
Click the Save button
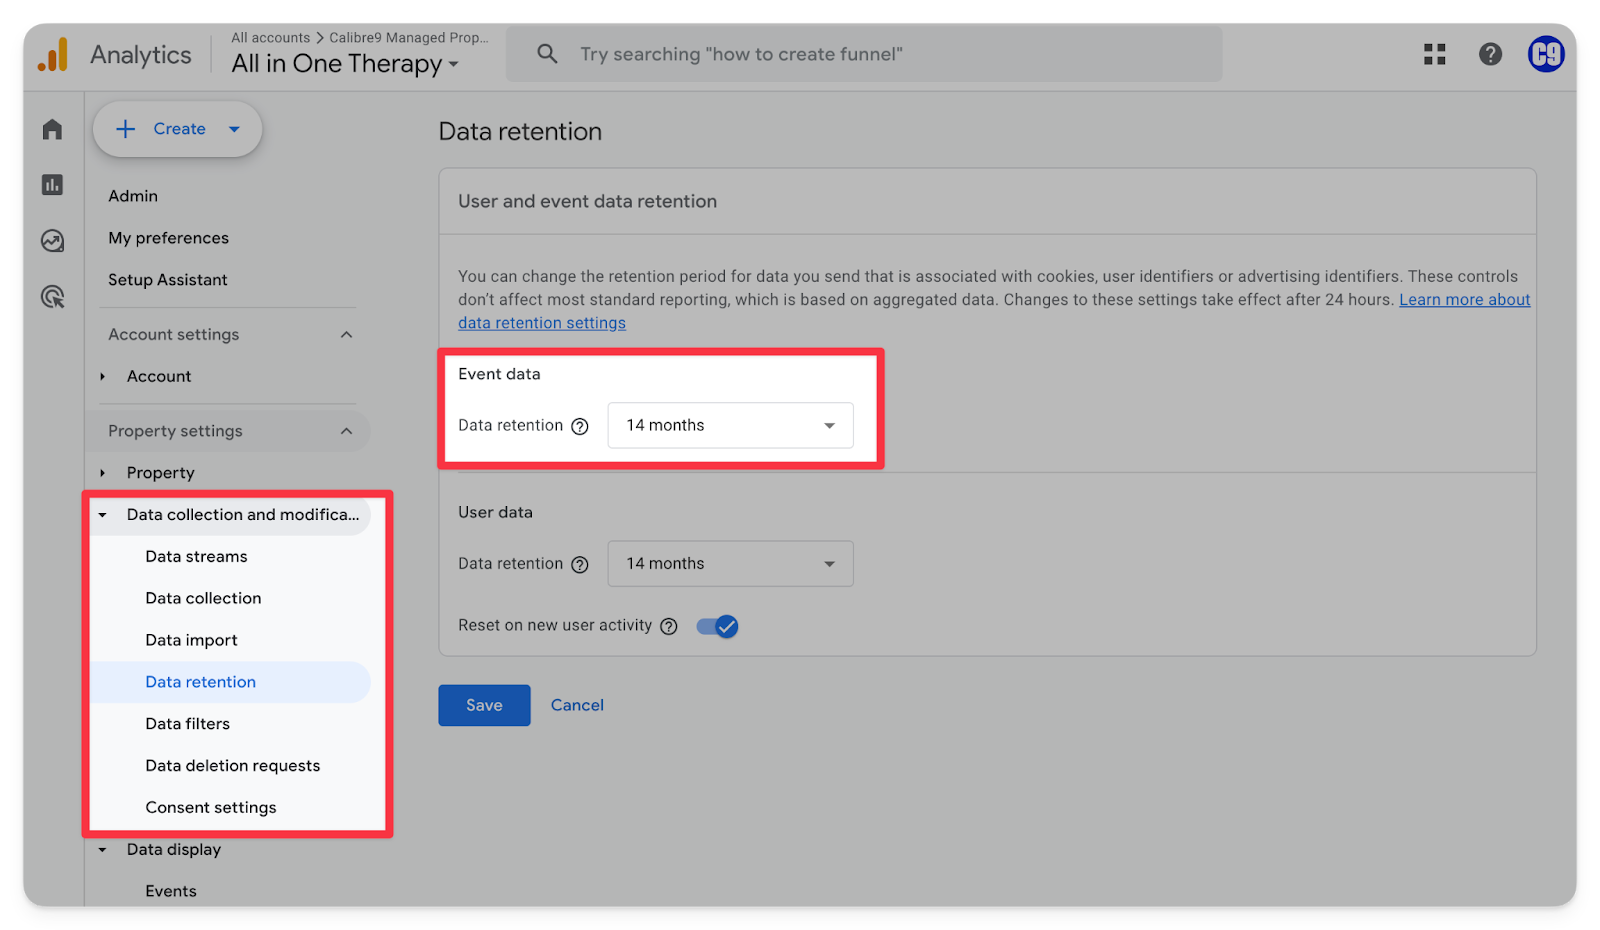click(x=484, y=705)
